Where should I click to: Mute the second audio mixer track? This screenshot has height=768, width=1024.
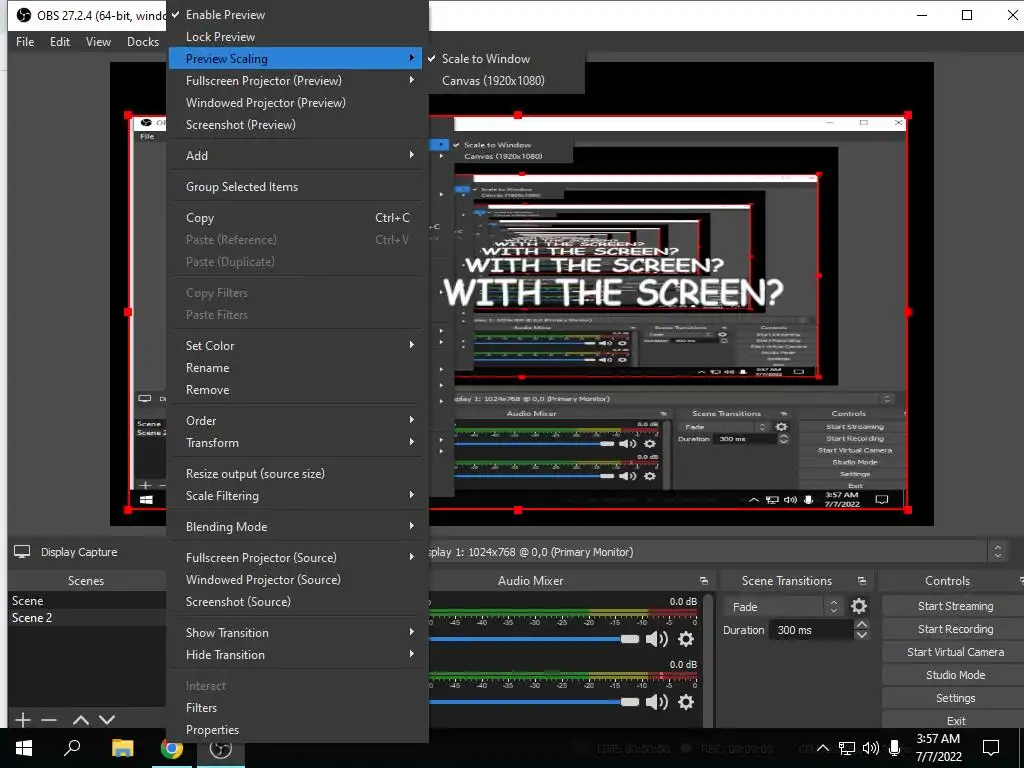(x=656, y=702)
